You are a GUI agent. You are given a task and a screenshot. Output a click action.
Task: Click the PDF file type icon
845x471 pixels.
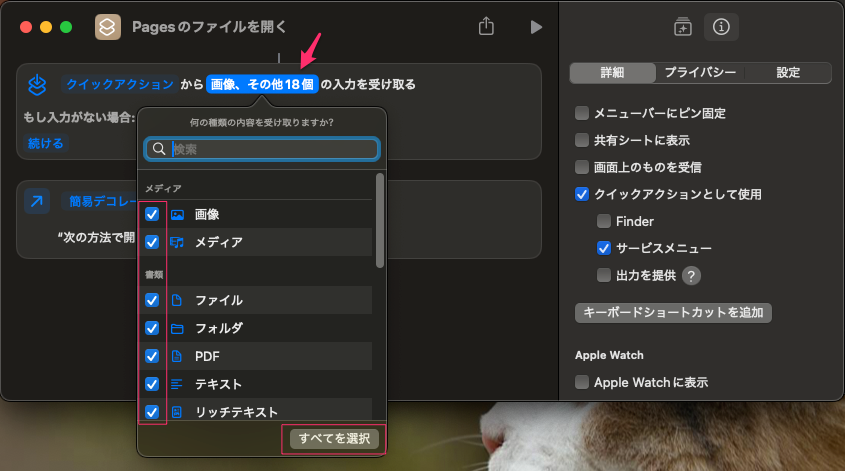(x=177, y=356)
